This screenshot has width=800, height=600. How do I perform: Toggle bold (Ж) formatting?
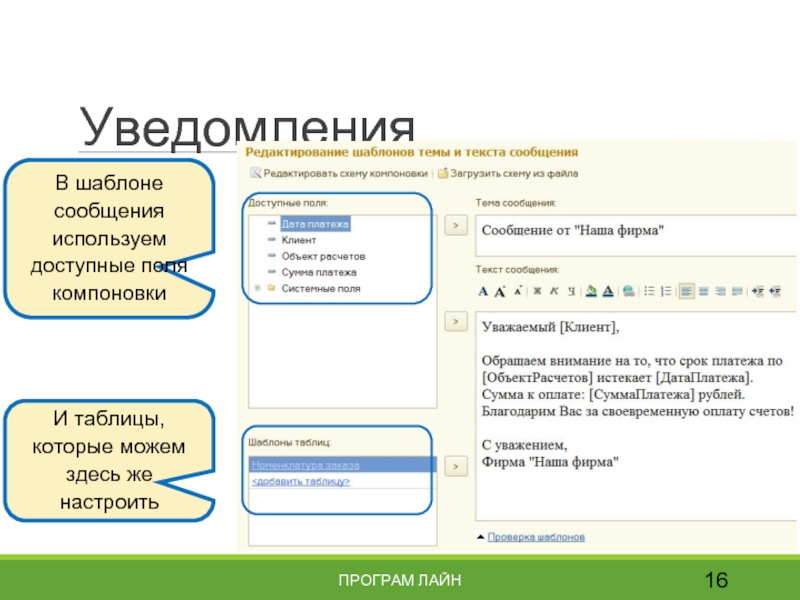tap(537, 291)
